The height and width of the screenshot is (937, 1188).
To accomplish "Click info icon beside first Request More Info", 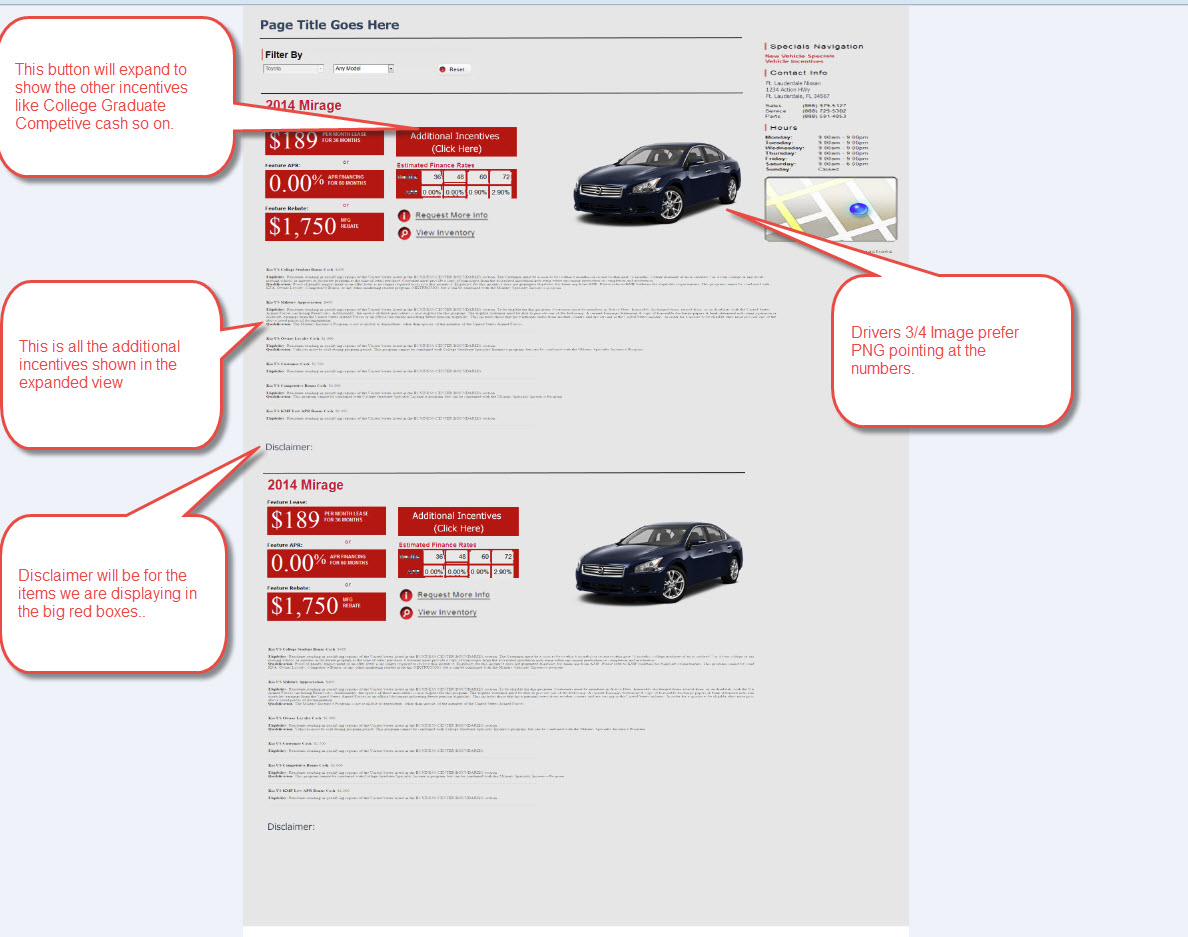I will coord(404,216).
